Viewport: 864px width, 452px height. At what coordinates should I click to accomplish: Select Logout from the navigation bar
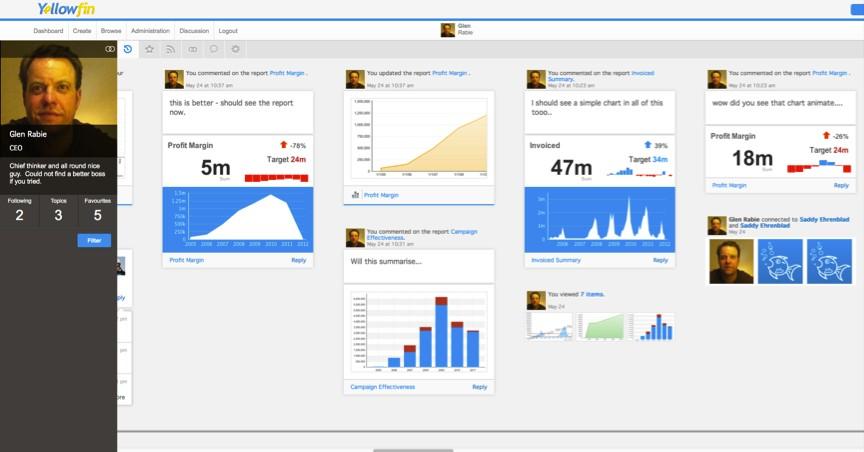pyautogui.click(x=228, y=31)
